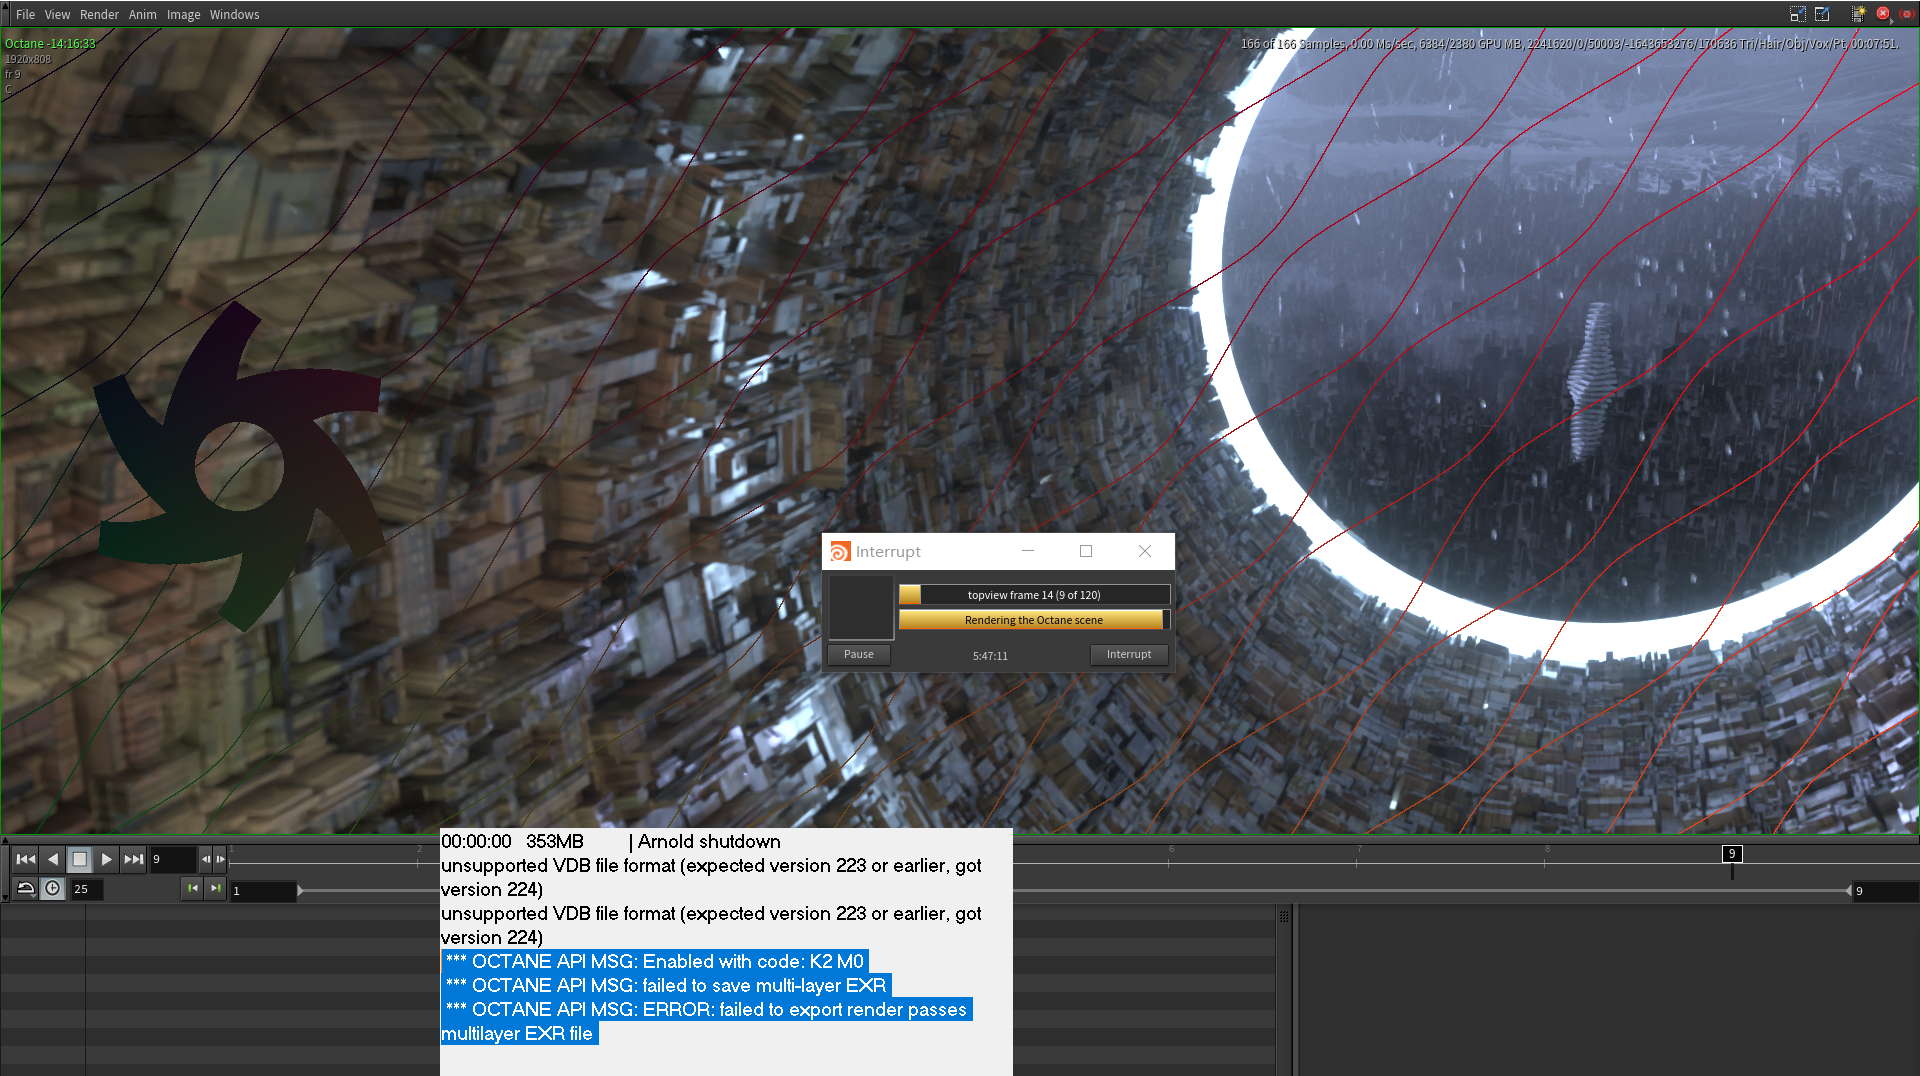Image resolution: width=1920 pixels, height=1076 pixels.
Task: Open the Windows menu
Action: point(234,14)
